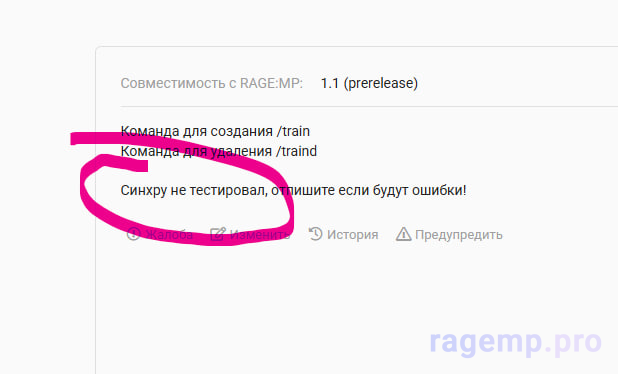
Task: Click the Жалоба report icon
Action: coord(134,234)
